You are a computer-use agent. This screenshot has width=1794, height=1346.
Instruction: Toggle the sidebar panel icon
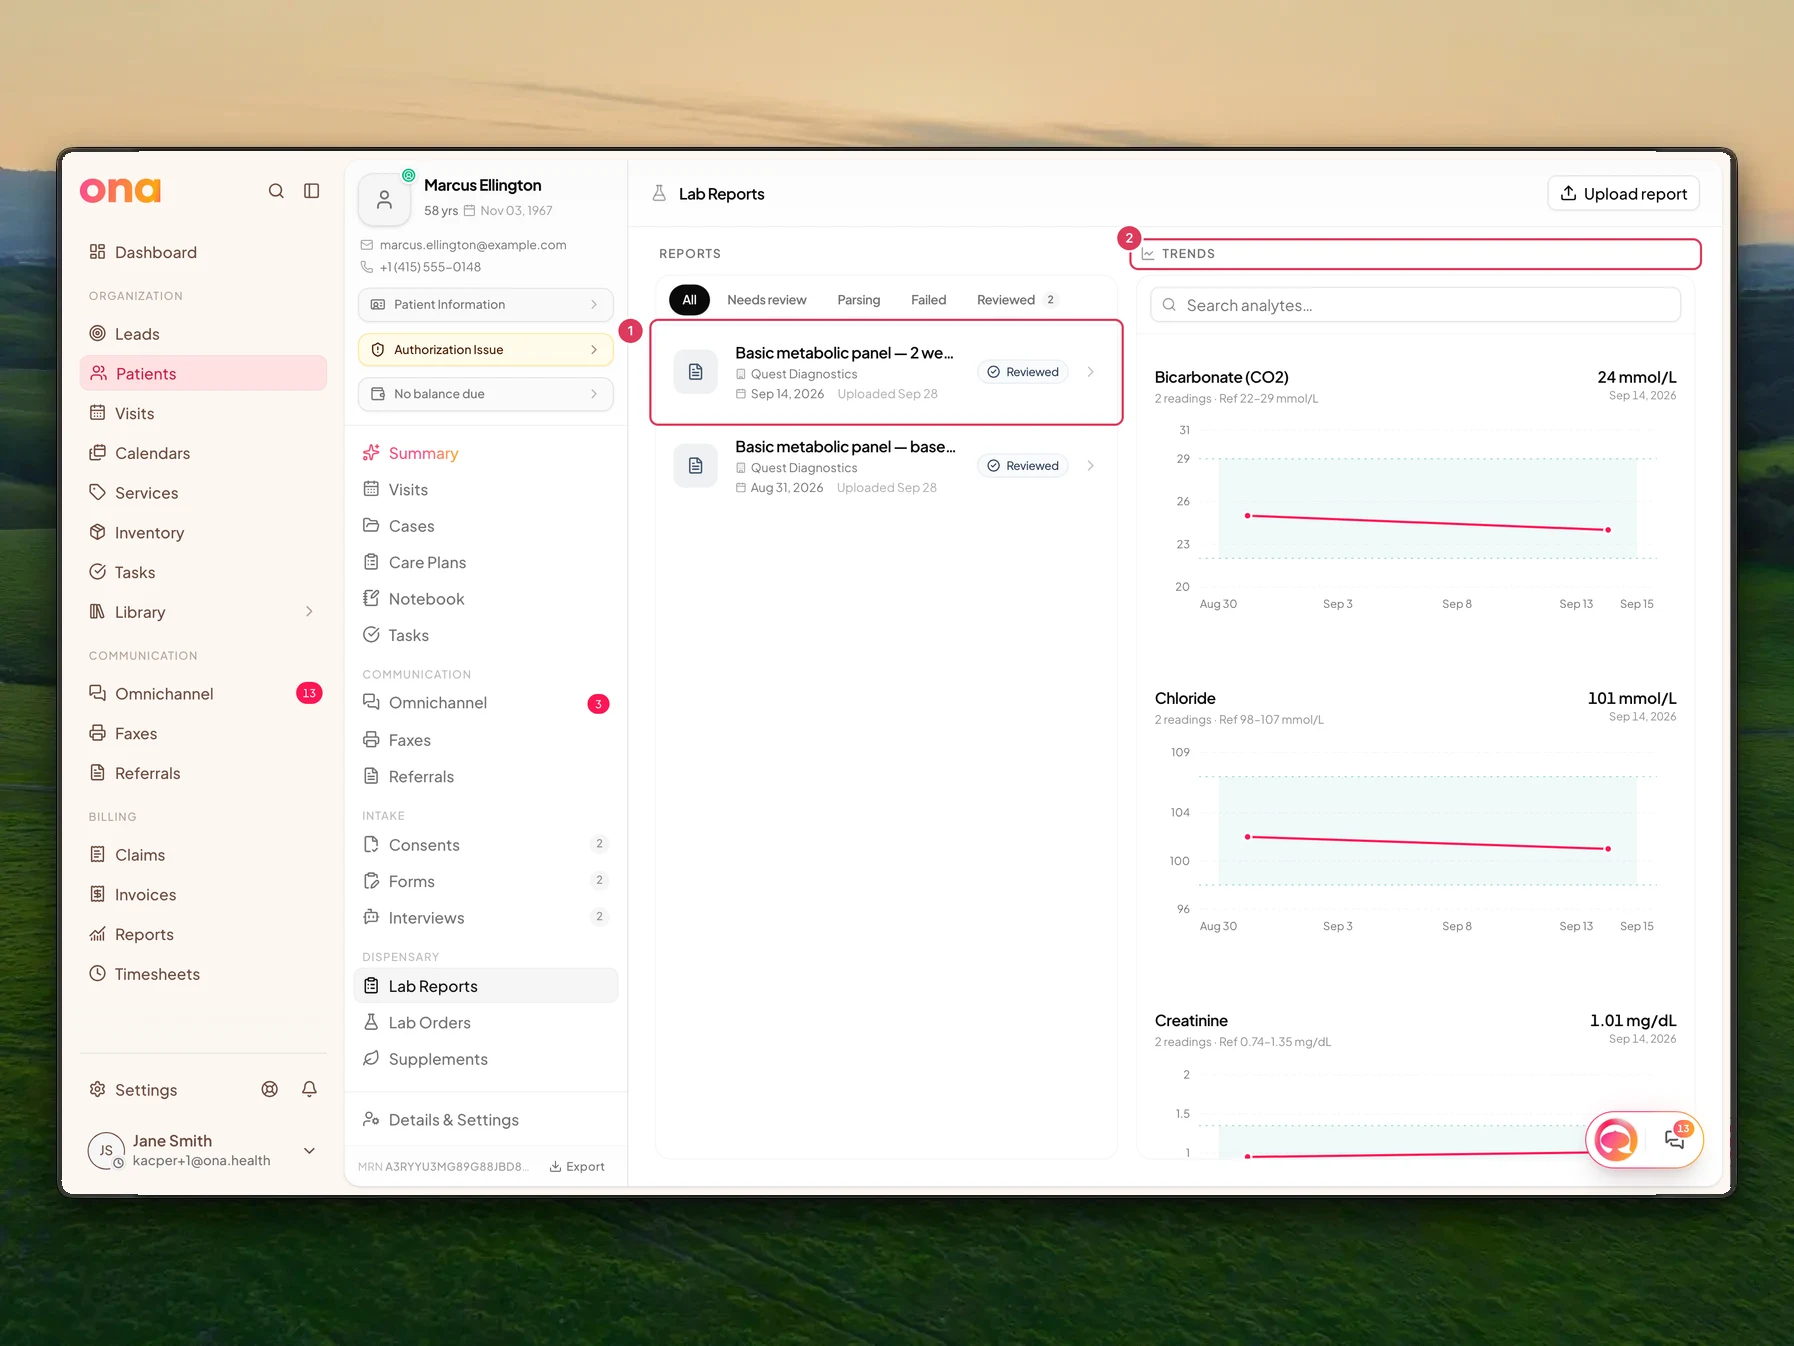tap(312, 191)
